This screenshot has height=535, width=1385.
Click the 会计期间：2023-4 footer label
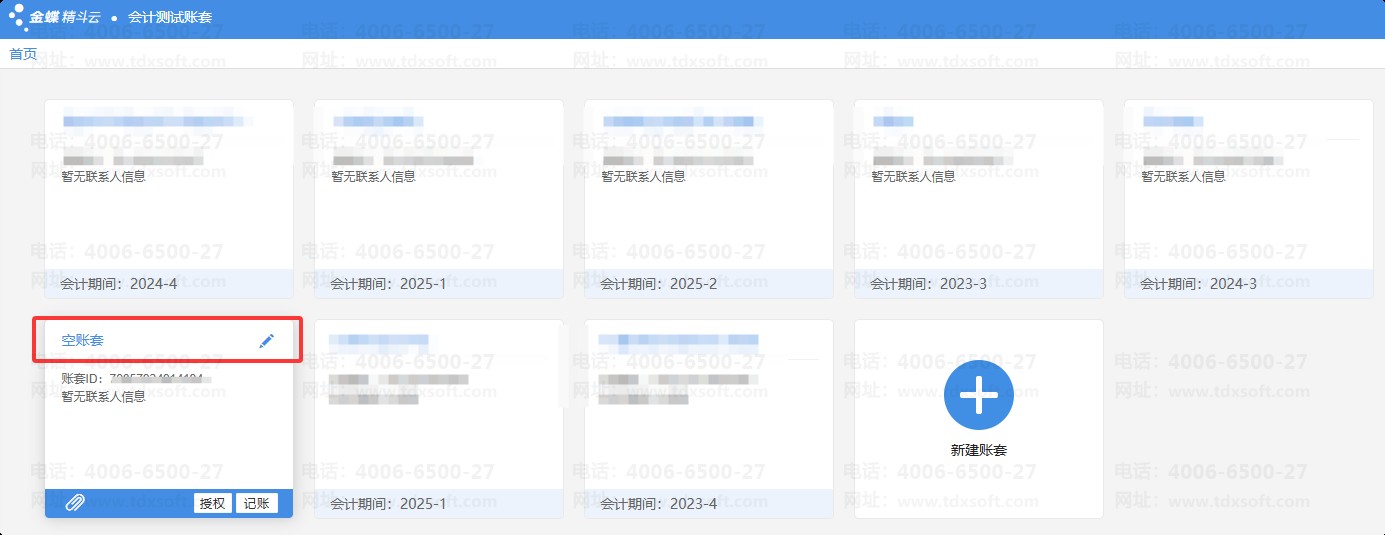(659, 504)
